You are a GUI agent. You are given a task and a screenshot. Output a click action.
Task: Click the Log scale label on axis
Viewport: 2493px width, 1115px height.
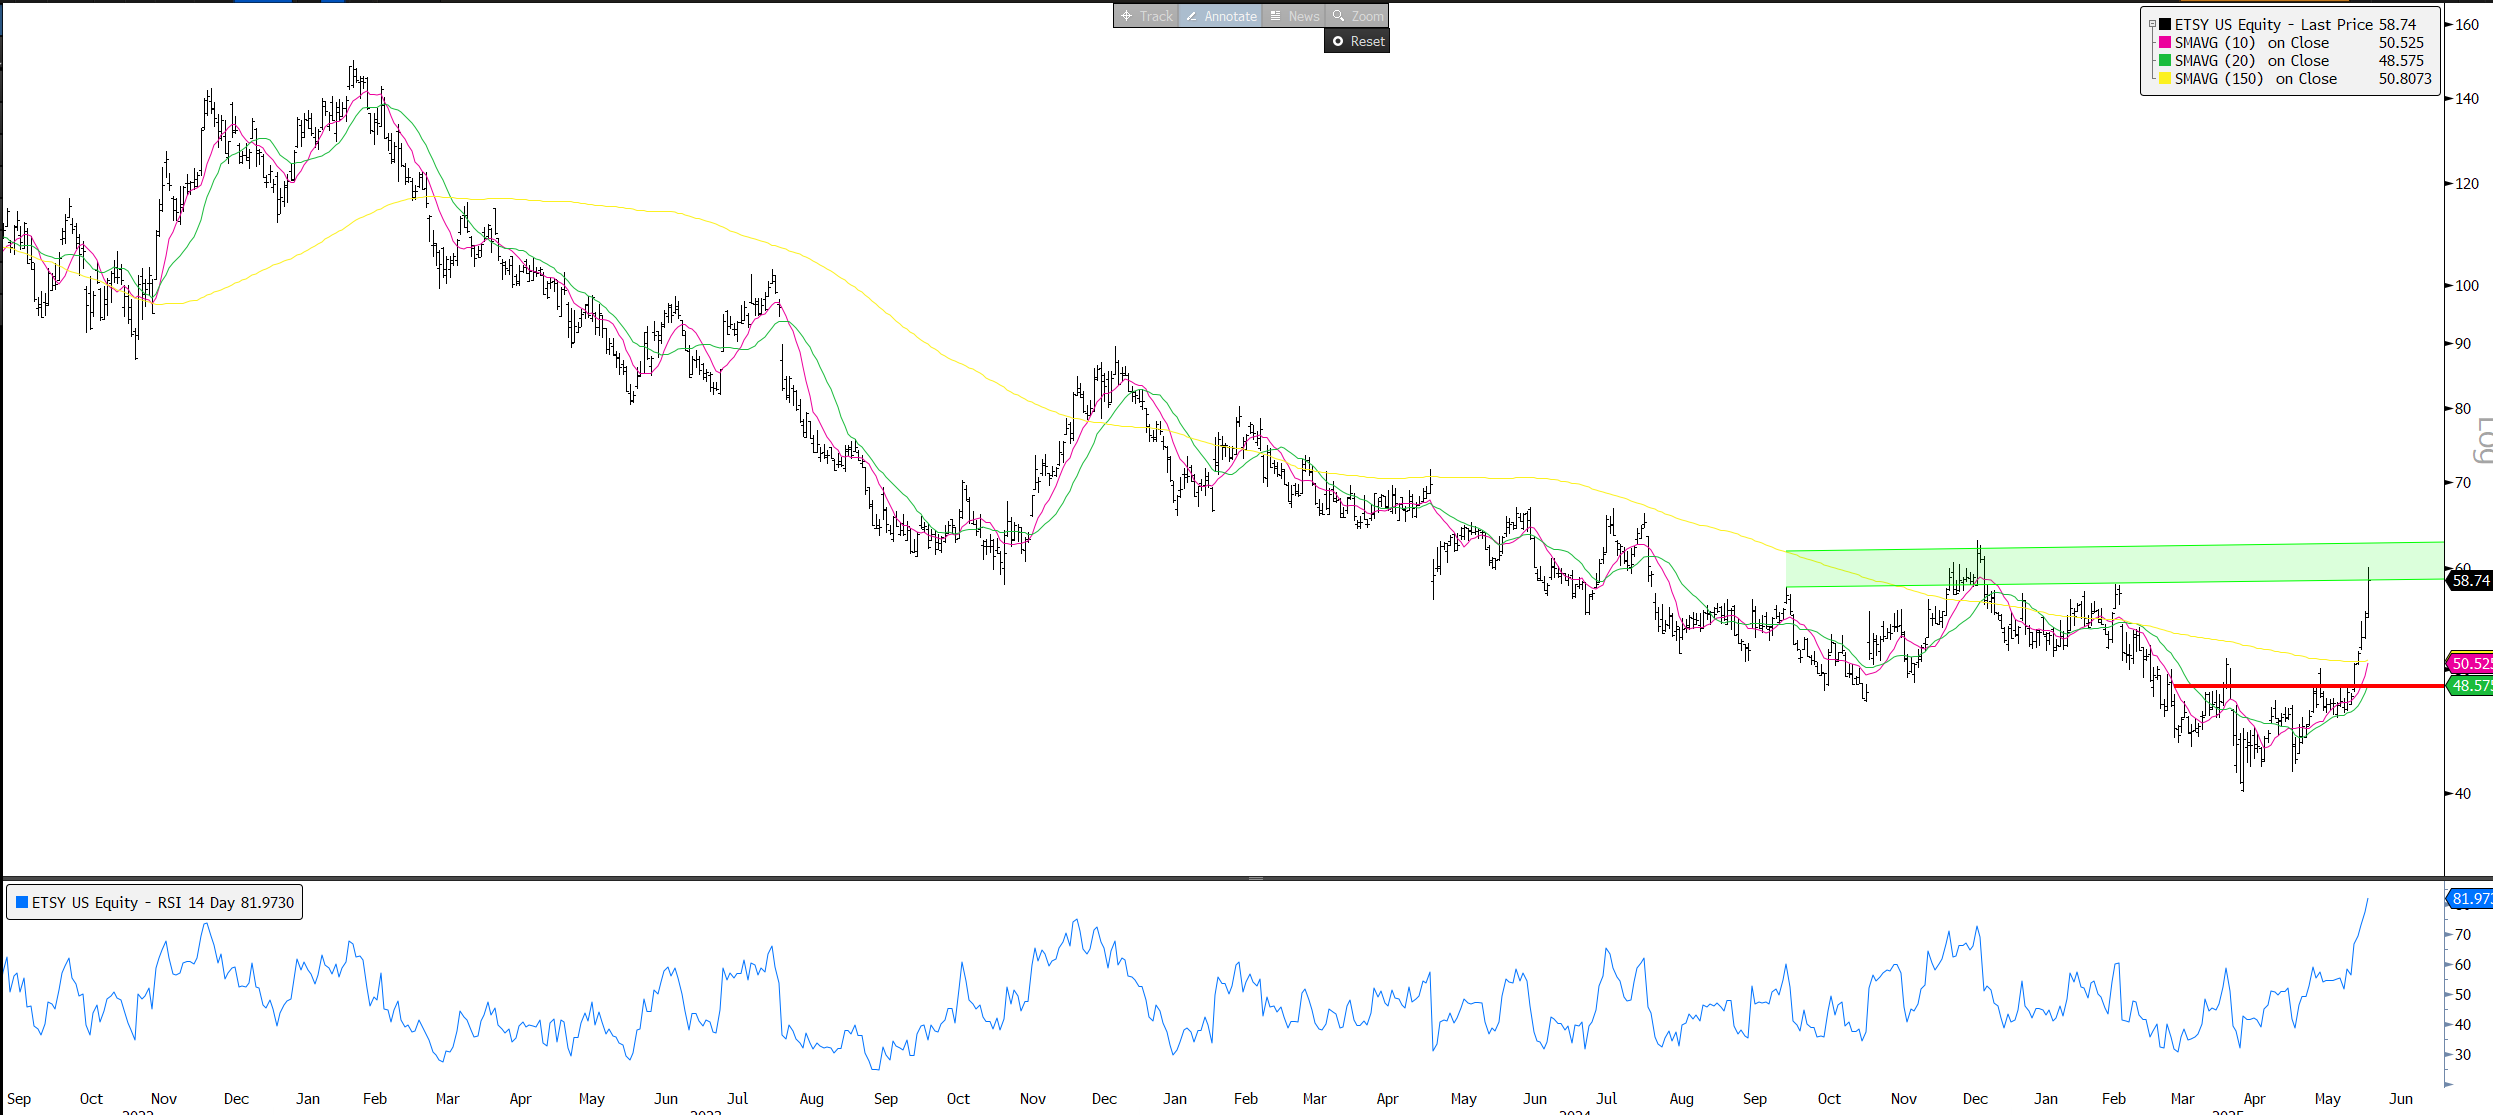[x=2483, y=441]
